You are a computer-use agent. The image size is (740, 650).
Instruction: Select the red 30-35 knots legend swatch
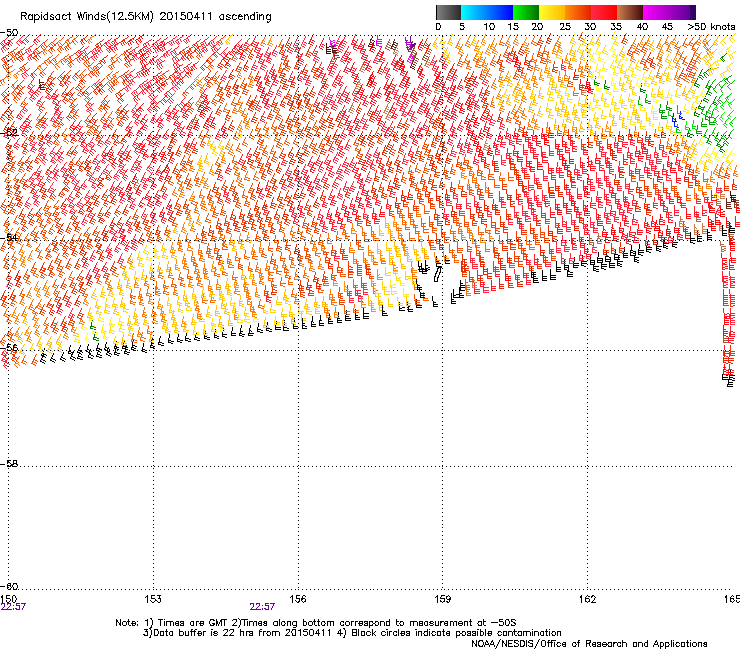coord(604,12)
